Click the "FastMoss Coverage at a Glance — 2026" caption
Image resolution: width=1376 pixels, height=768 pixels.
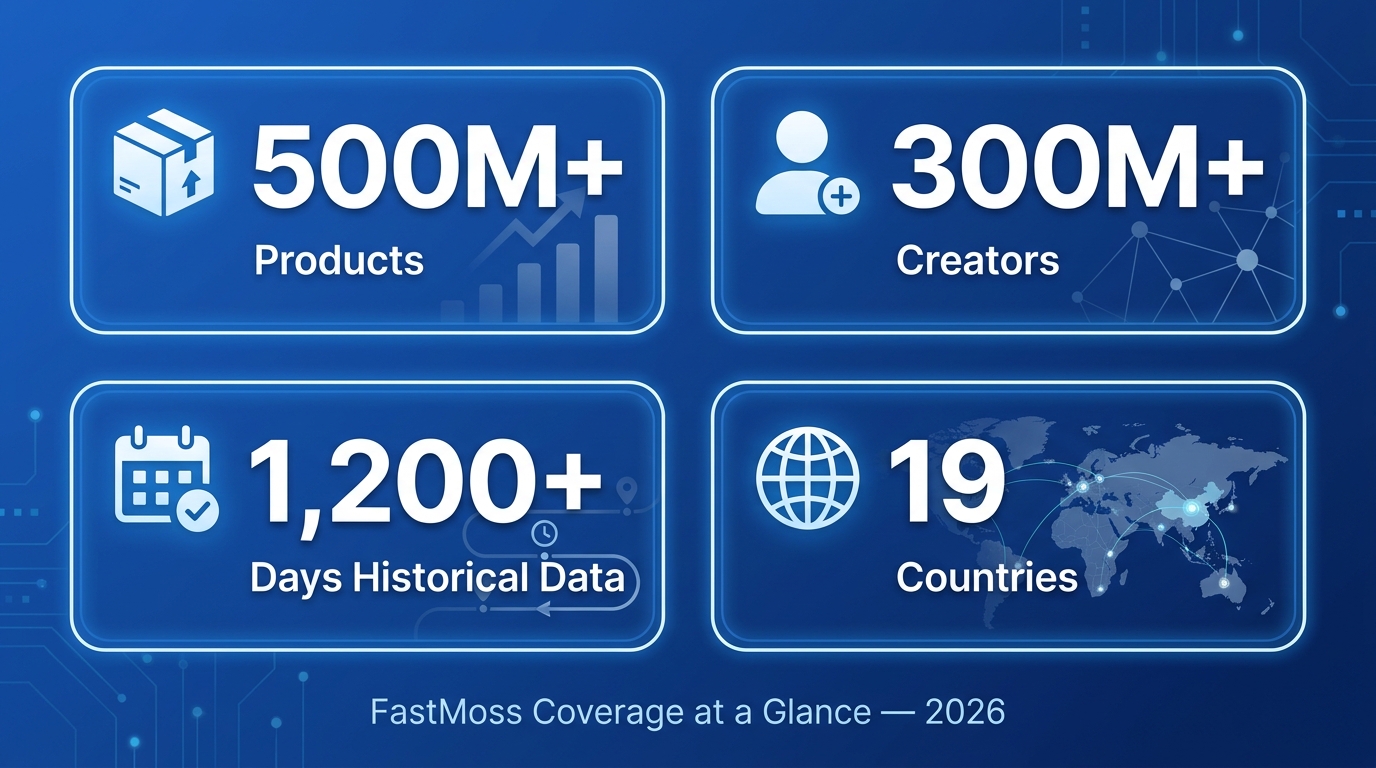pyautogui.click(x=687, y=712)
